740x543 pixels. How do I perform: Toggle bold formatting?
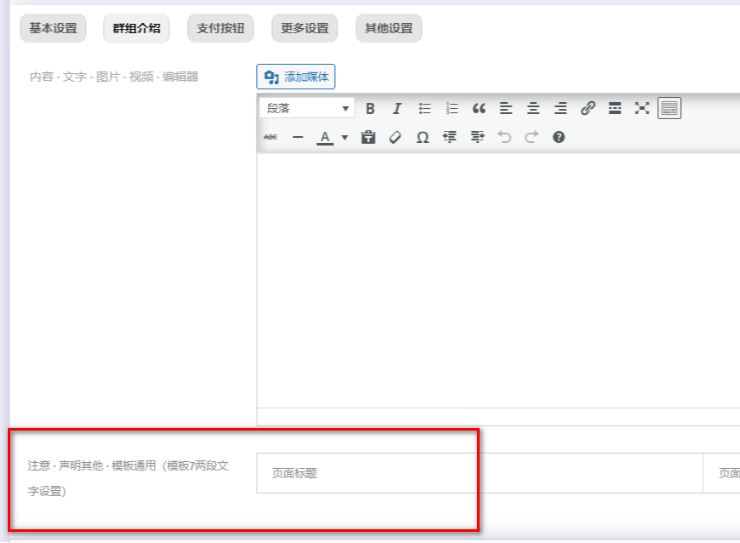(370, 109)
